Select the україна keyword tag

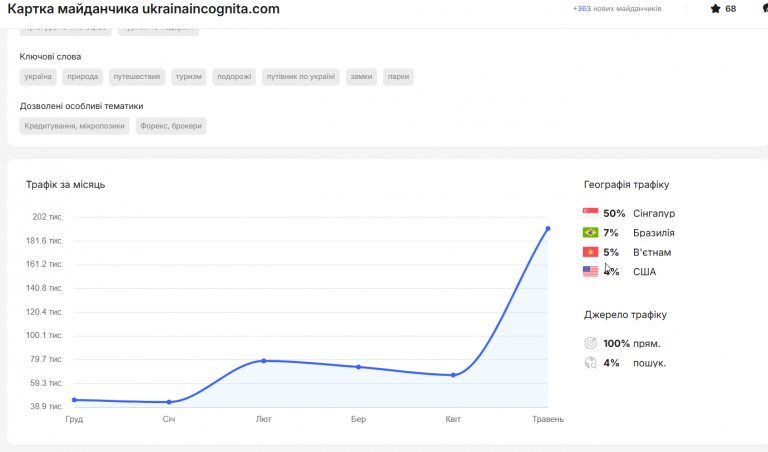pyautogui.click(x=38, y=76)
